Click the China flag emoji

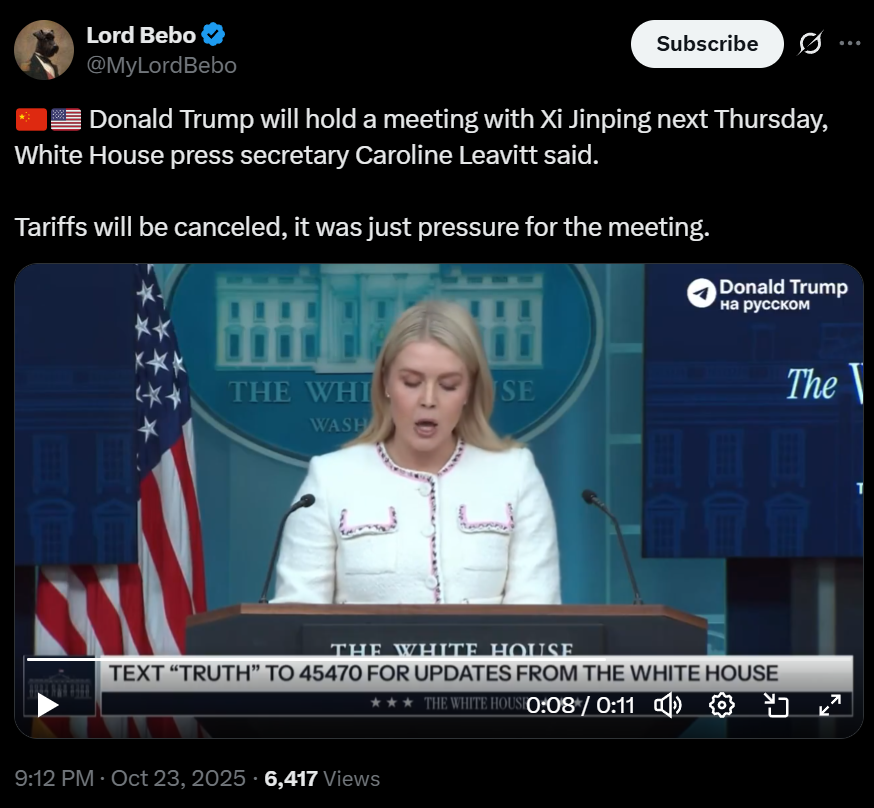[x=31, y=119]
